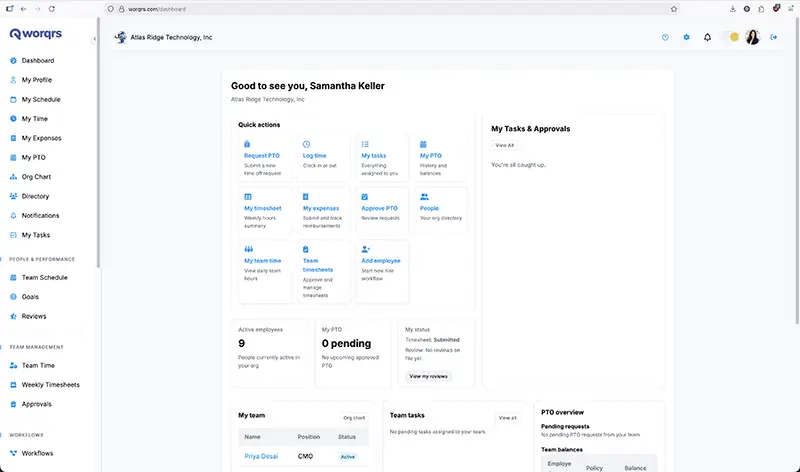
Task: Click the Atlas Ridge Technology company logo
Action: click(x=120, y=37)
